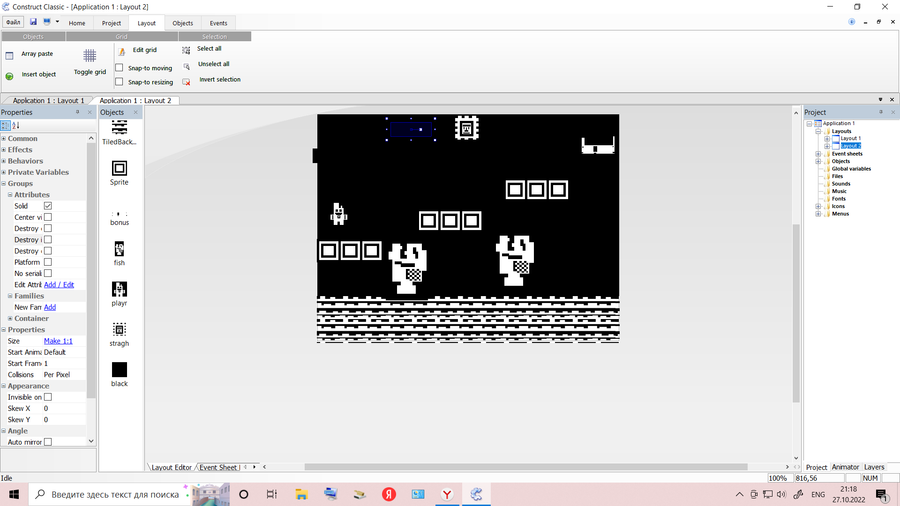Toggle first Destroy attribute checkbox below Center view

coord(48,228)
